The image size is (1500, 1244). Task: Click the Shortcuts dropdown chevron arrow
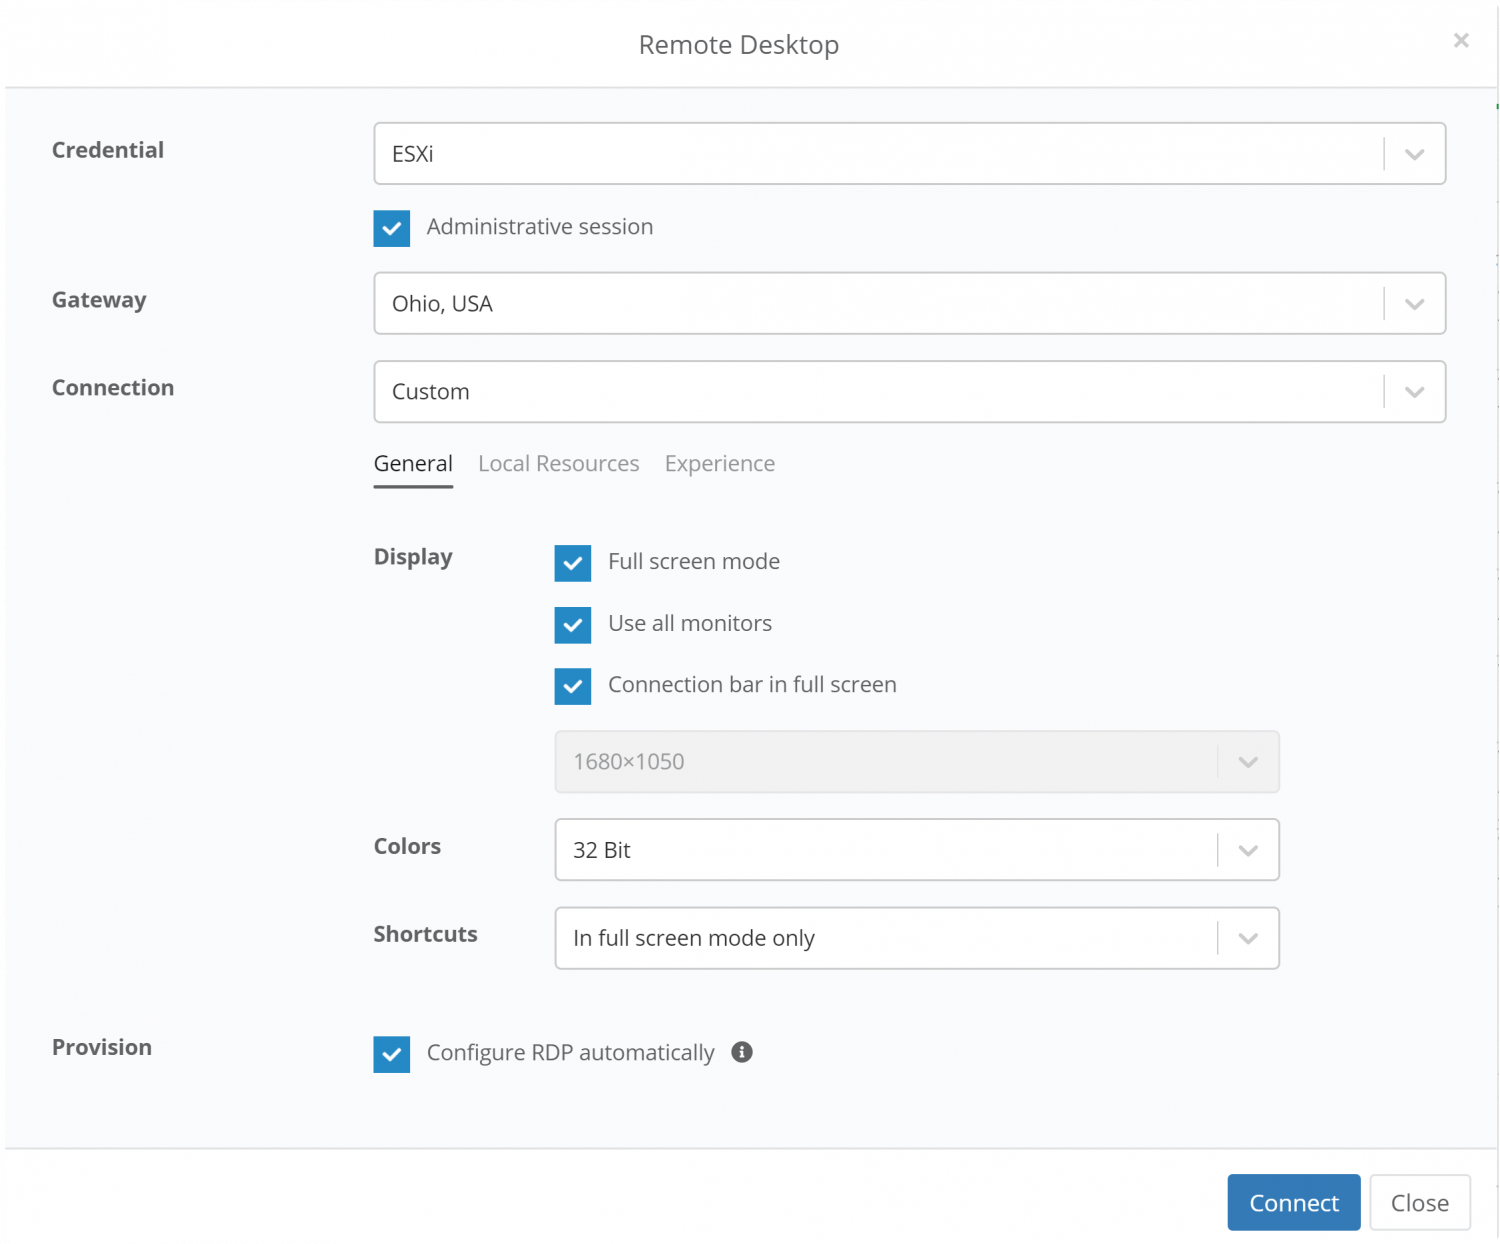click(x=1247, y=938)
